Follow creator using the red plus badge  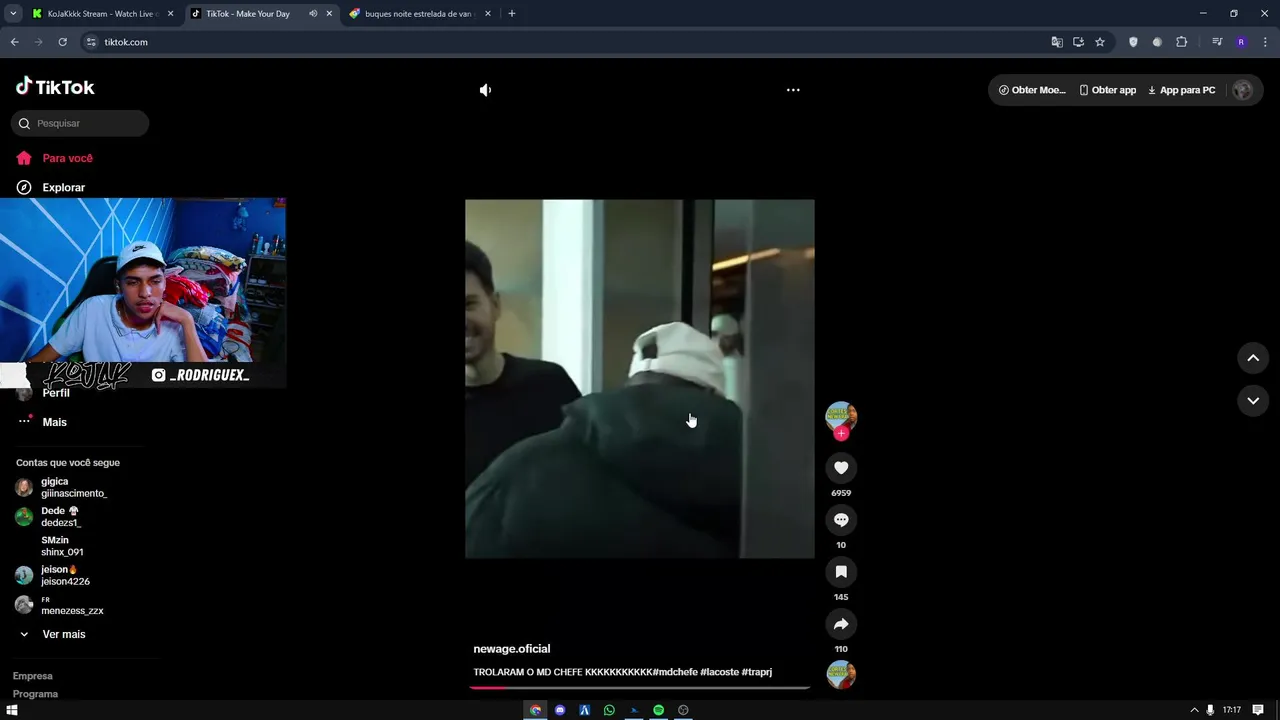(x=841, y=434)
